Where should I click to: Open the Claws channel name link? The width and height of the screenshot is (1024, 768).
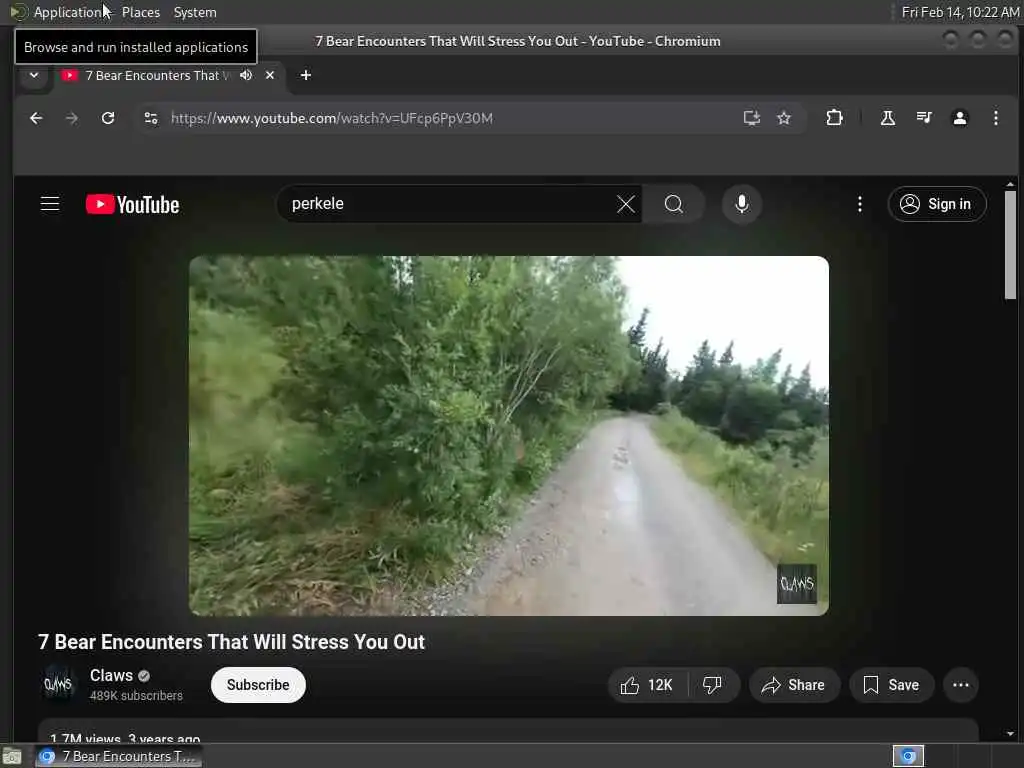[111, 675]
